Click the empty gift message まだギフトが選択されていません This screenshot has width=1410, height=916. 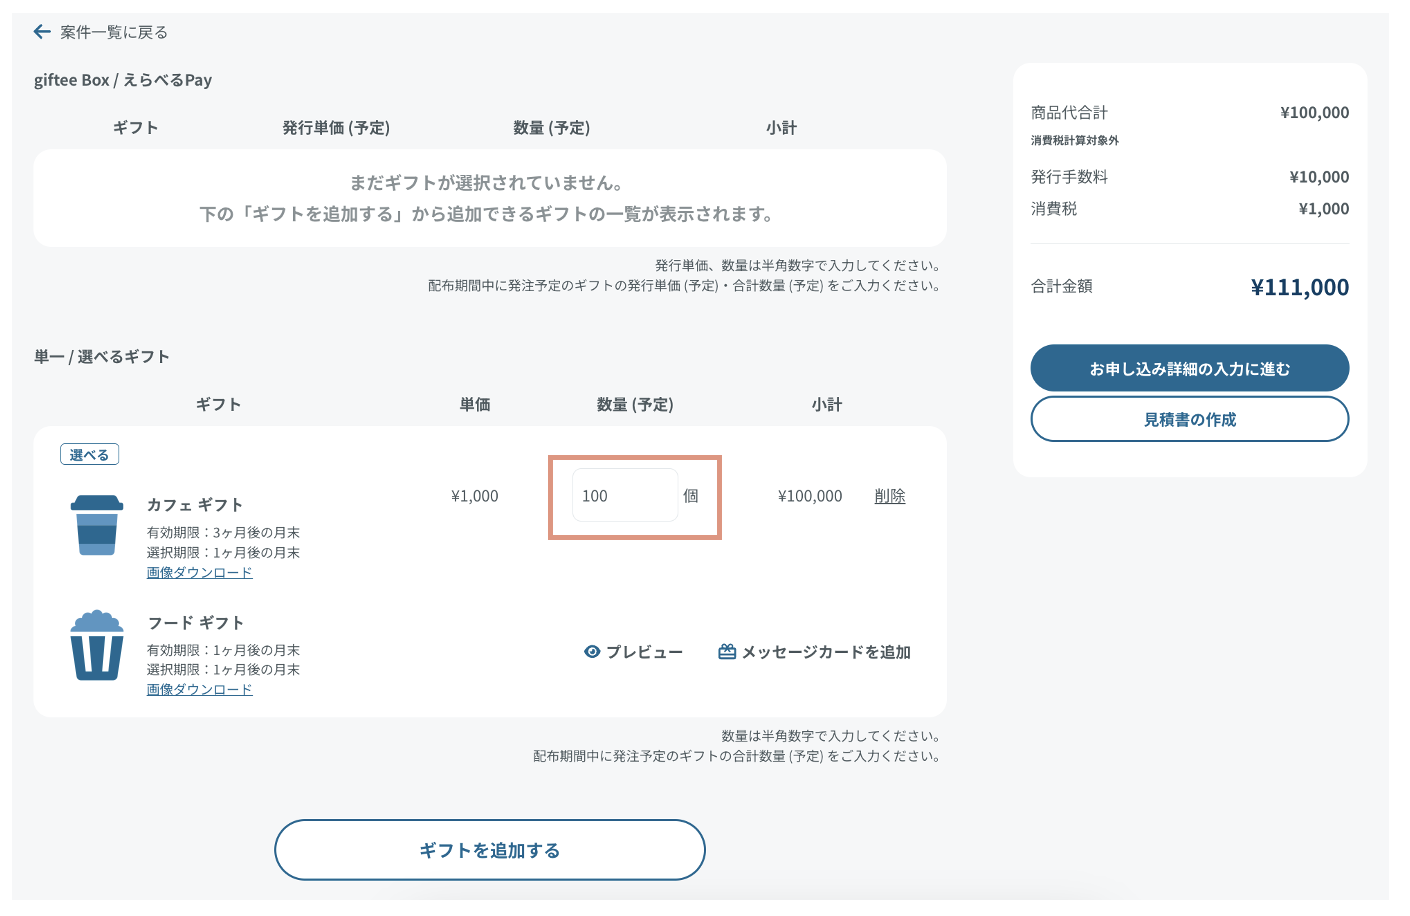pyautogui.click(x=487, y=183)
